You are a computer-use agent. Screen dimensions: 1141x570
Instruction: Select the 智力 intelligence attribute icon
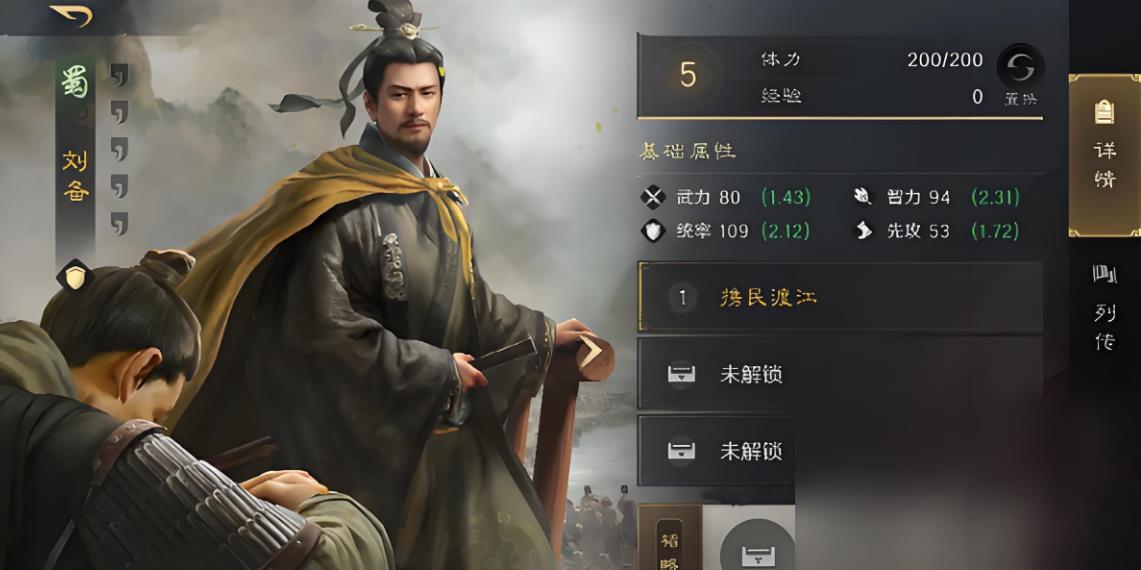click(863, 197)
